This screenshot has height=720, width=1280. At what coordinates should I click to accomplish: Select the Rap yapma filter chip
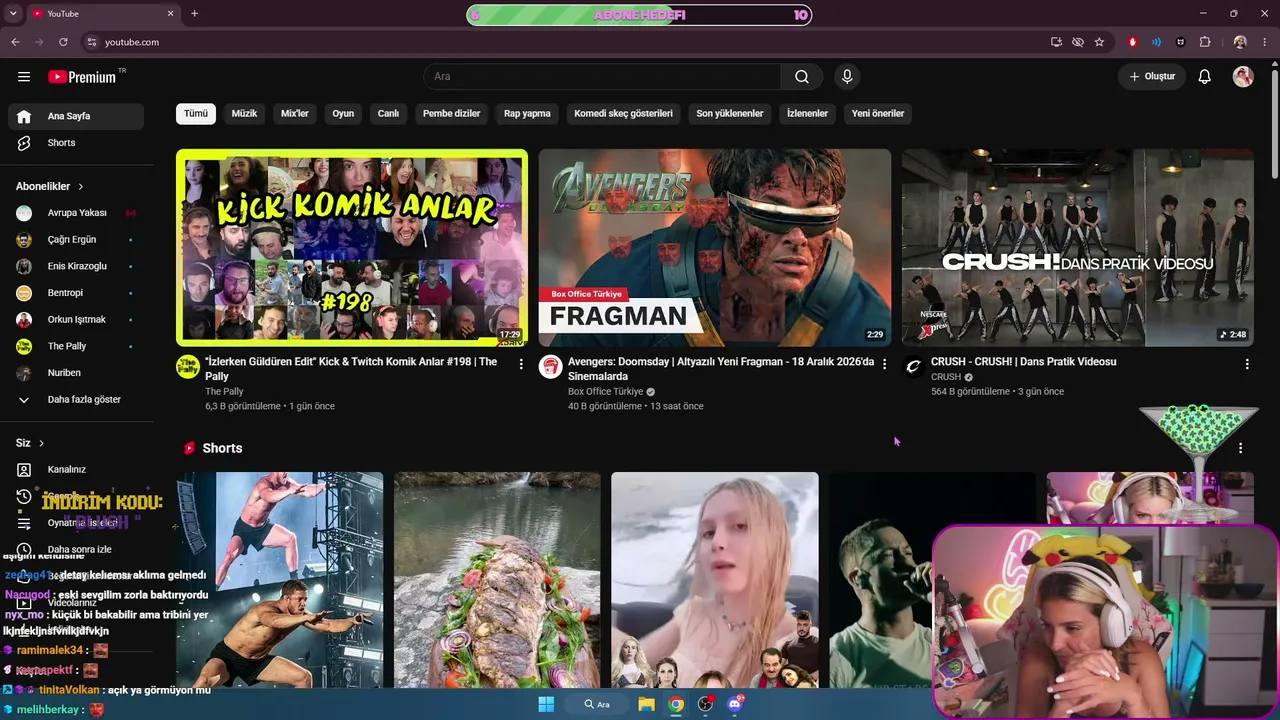click(527, 113)
